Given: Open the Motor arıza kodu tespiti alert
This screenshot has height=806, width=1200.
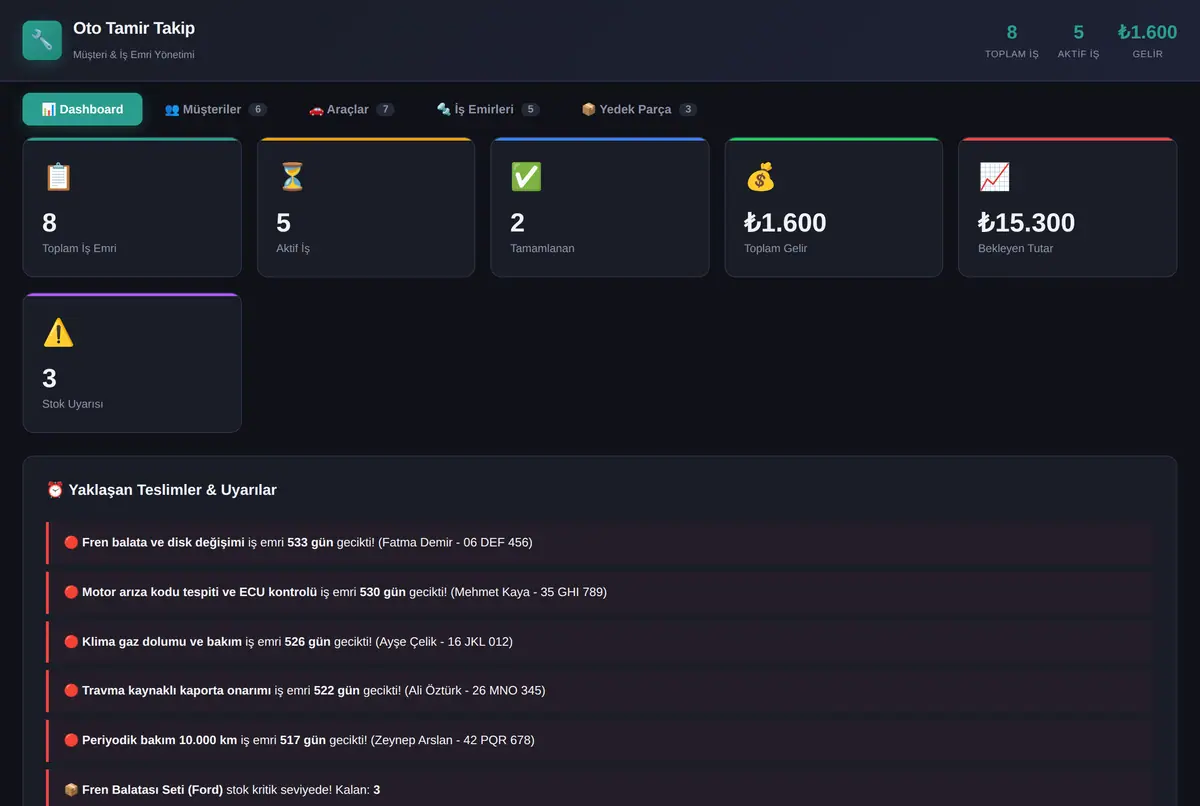Looking at the screenshot, I should (599, 592).
